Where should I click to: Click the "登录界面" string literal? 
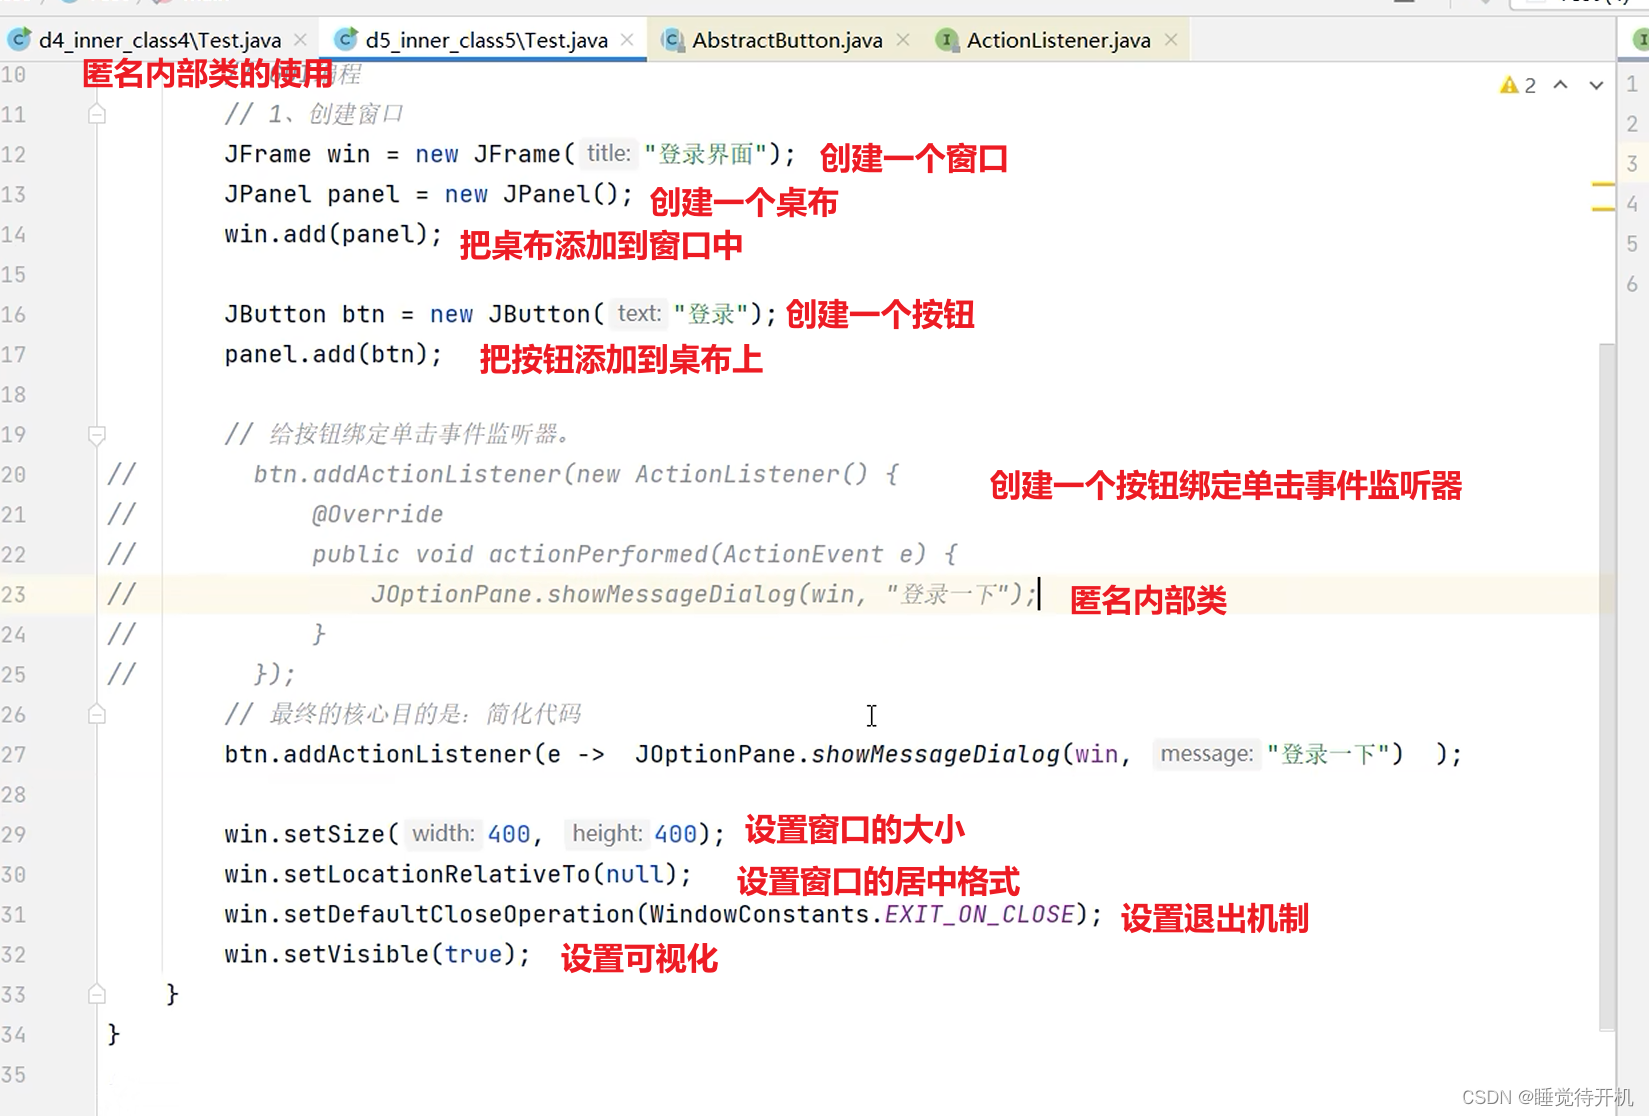click(x=705, y=154)
